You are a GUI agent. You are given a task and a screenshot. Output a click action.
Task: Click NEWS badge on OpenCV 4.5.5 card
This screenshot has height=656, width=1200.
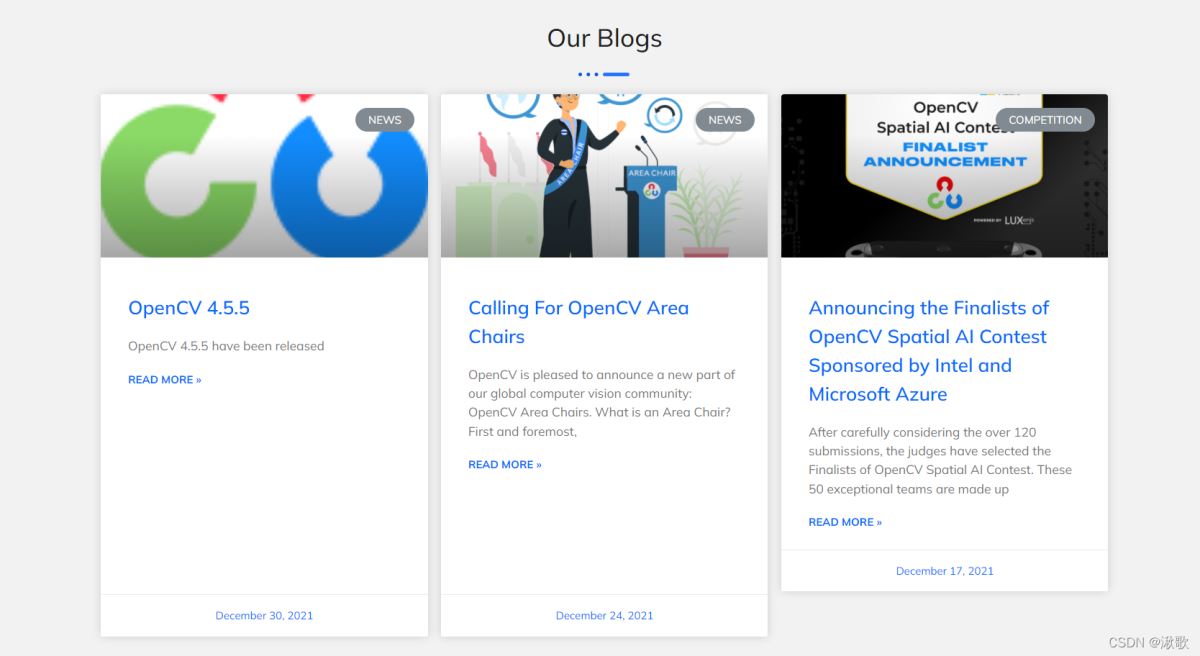tap(384, 120)
